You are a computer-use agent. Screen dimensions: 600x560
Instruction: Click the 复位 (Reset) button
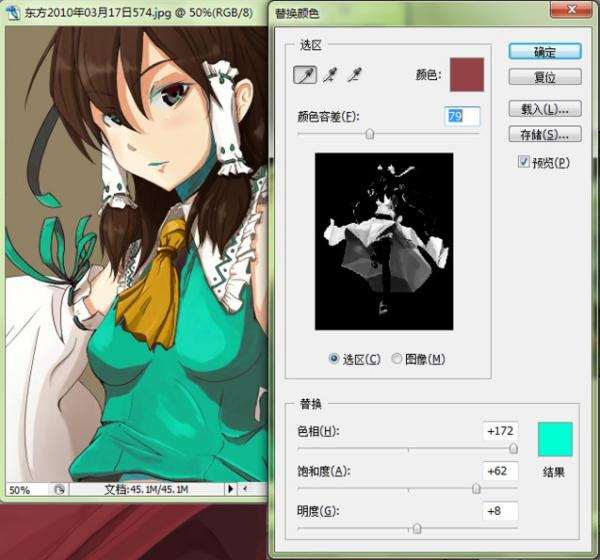tap(545, 77)
